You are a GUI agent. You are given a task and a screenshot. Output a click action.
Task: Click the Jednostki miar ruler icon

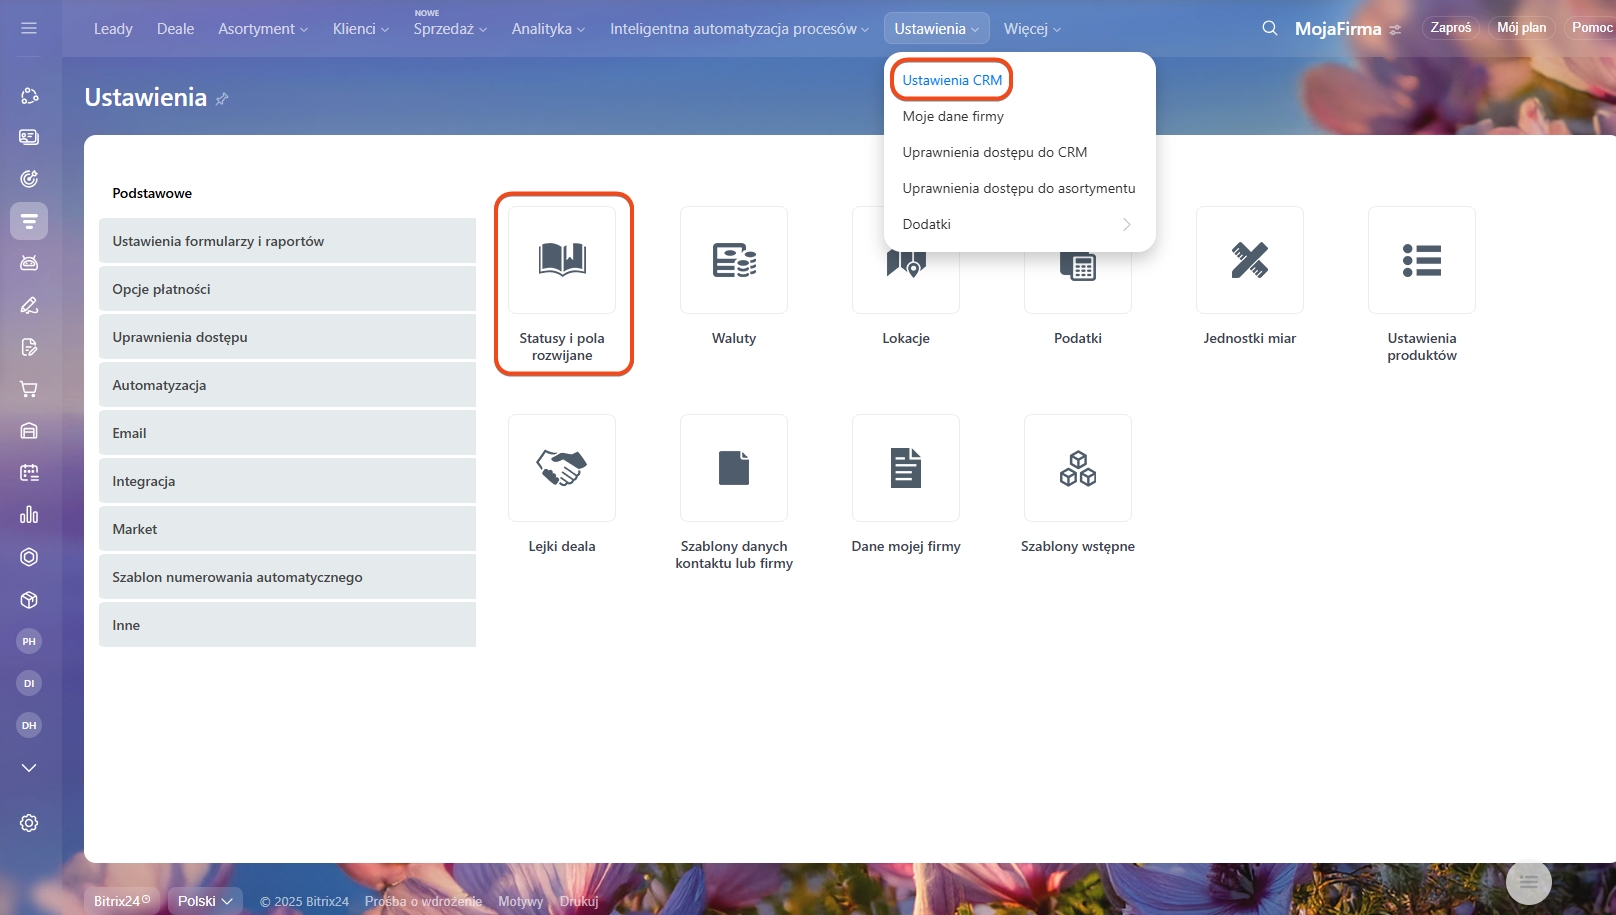(x=1249, y=260)
